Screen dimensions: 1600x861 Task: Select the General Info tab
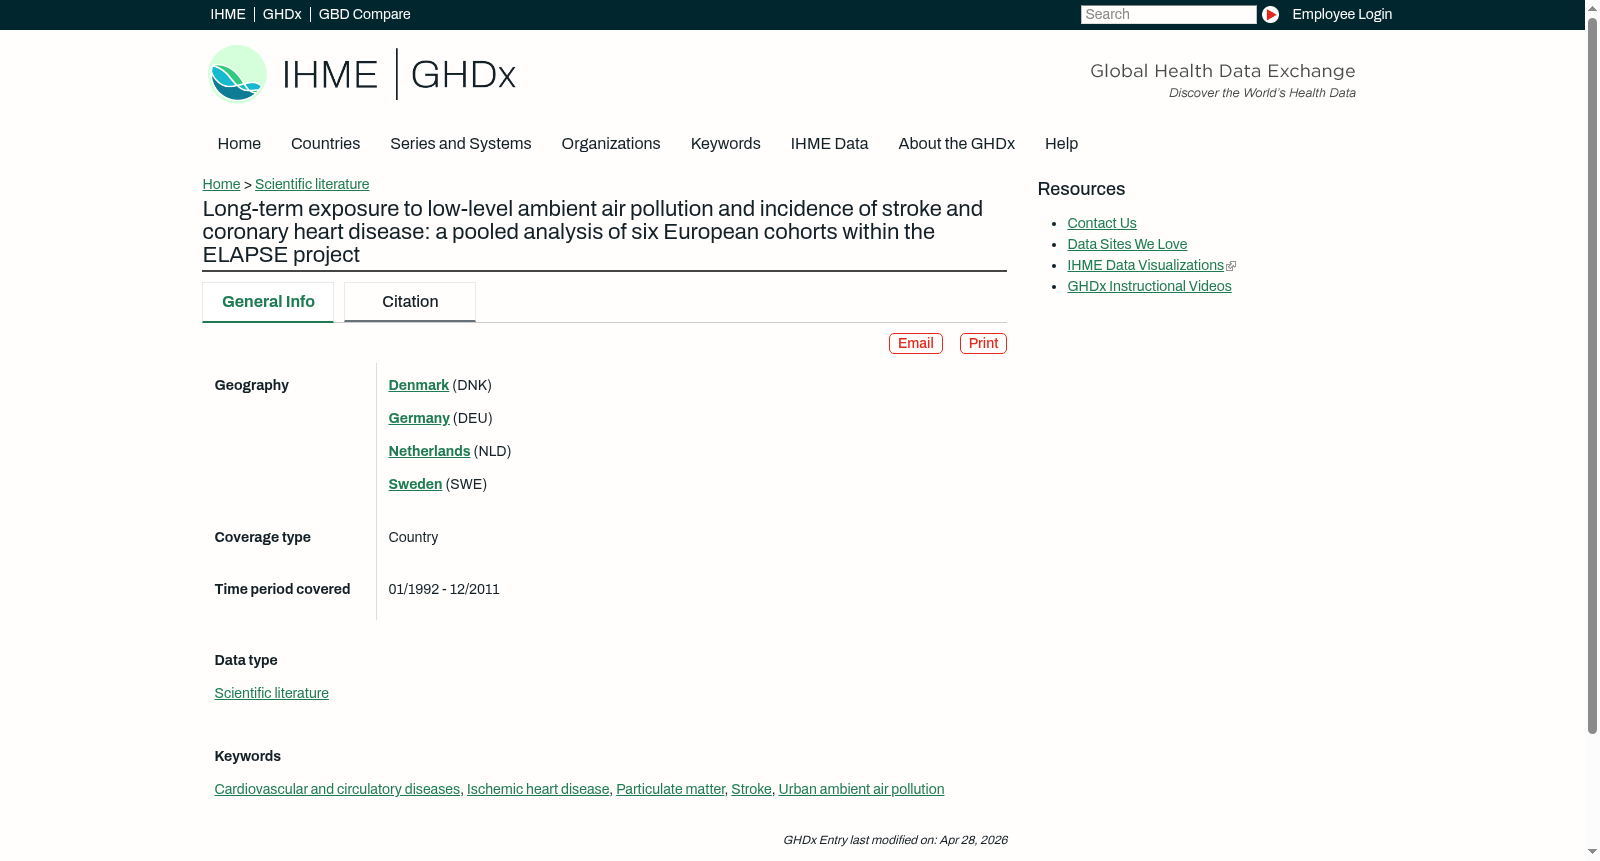coord(268,302)
